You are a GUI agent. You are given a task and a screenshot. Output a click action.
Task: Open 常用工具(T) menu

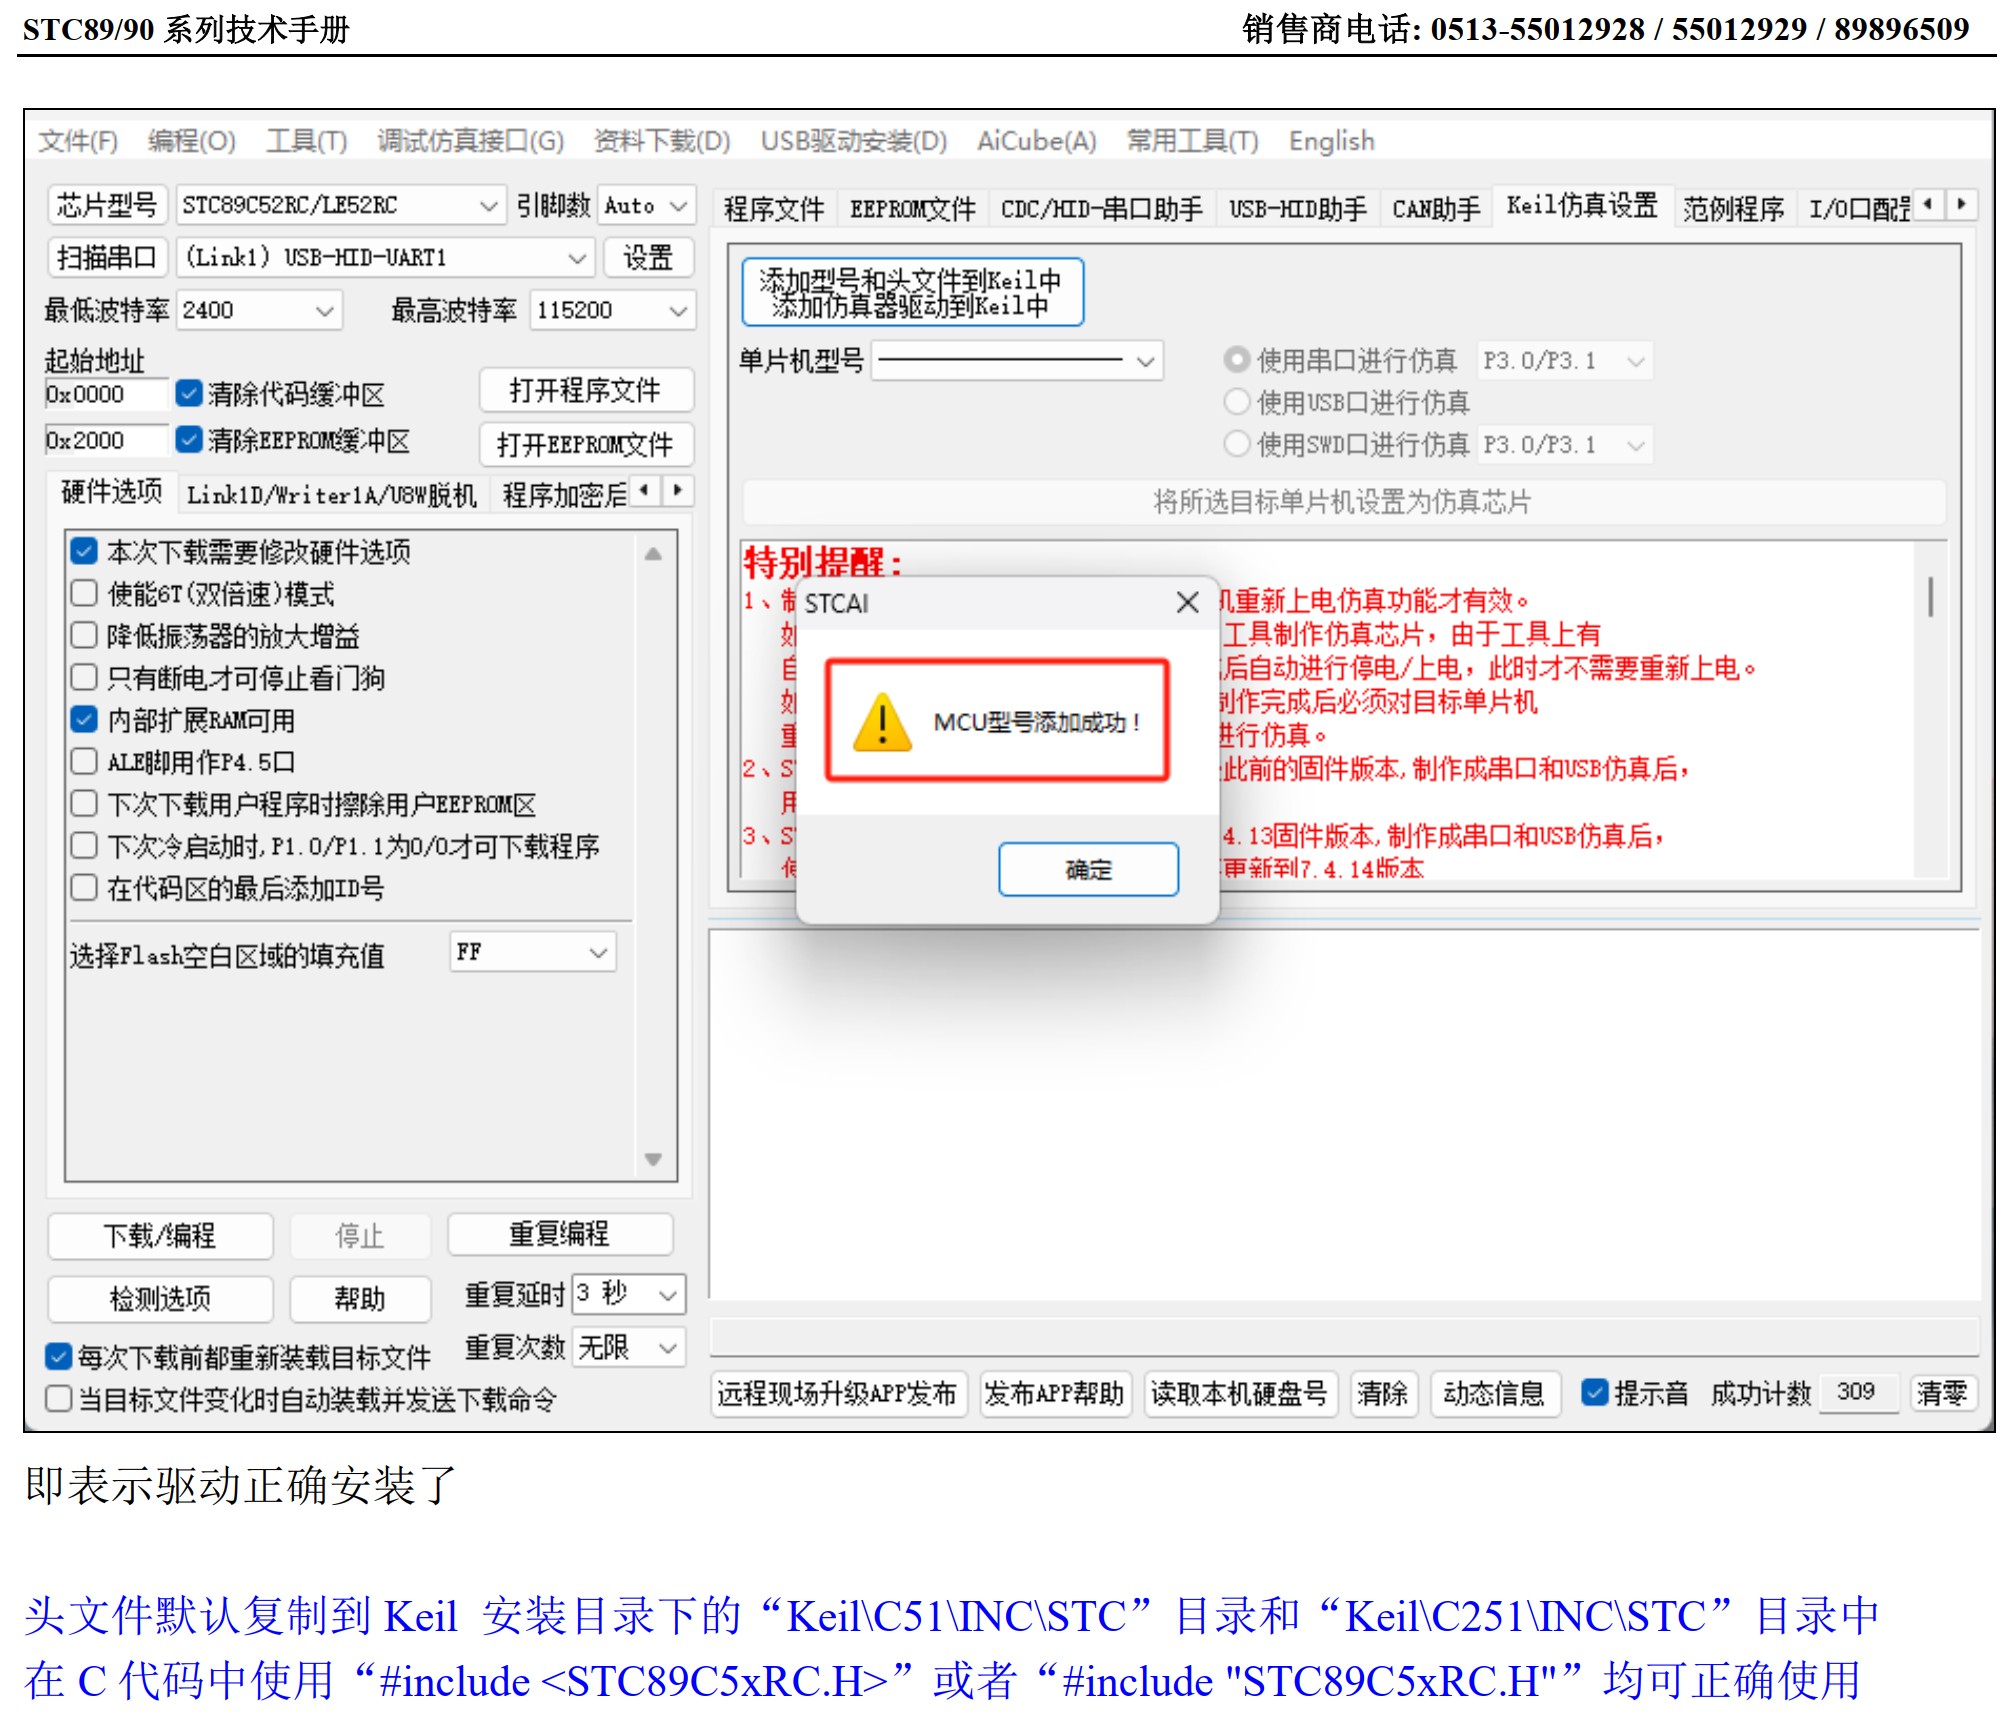tap(1192, 141)
